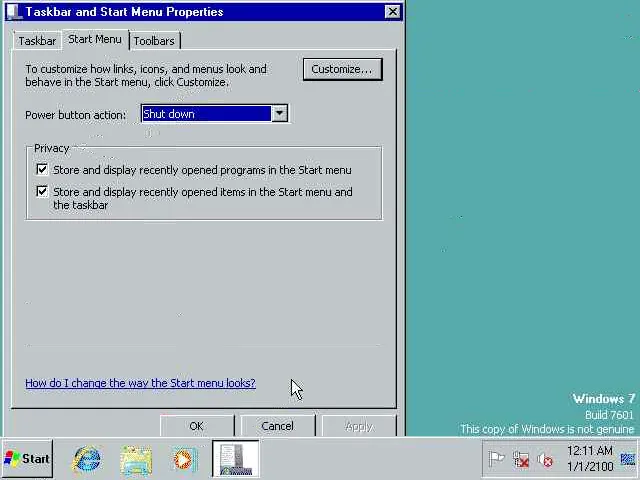Click the 'Privacy' group label
Screen dimensions: 640x480
(x=51, y=148)
